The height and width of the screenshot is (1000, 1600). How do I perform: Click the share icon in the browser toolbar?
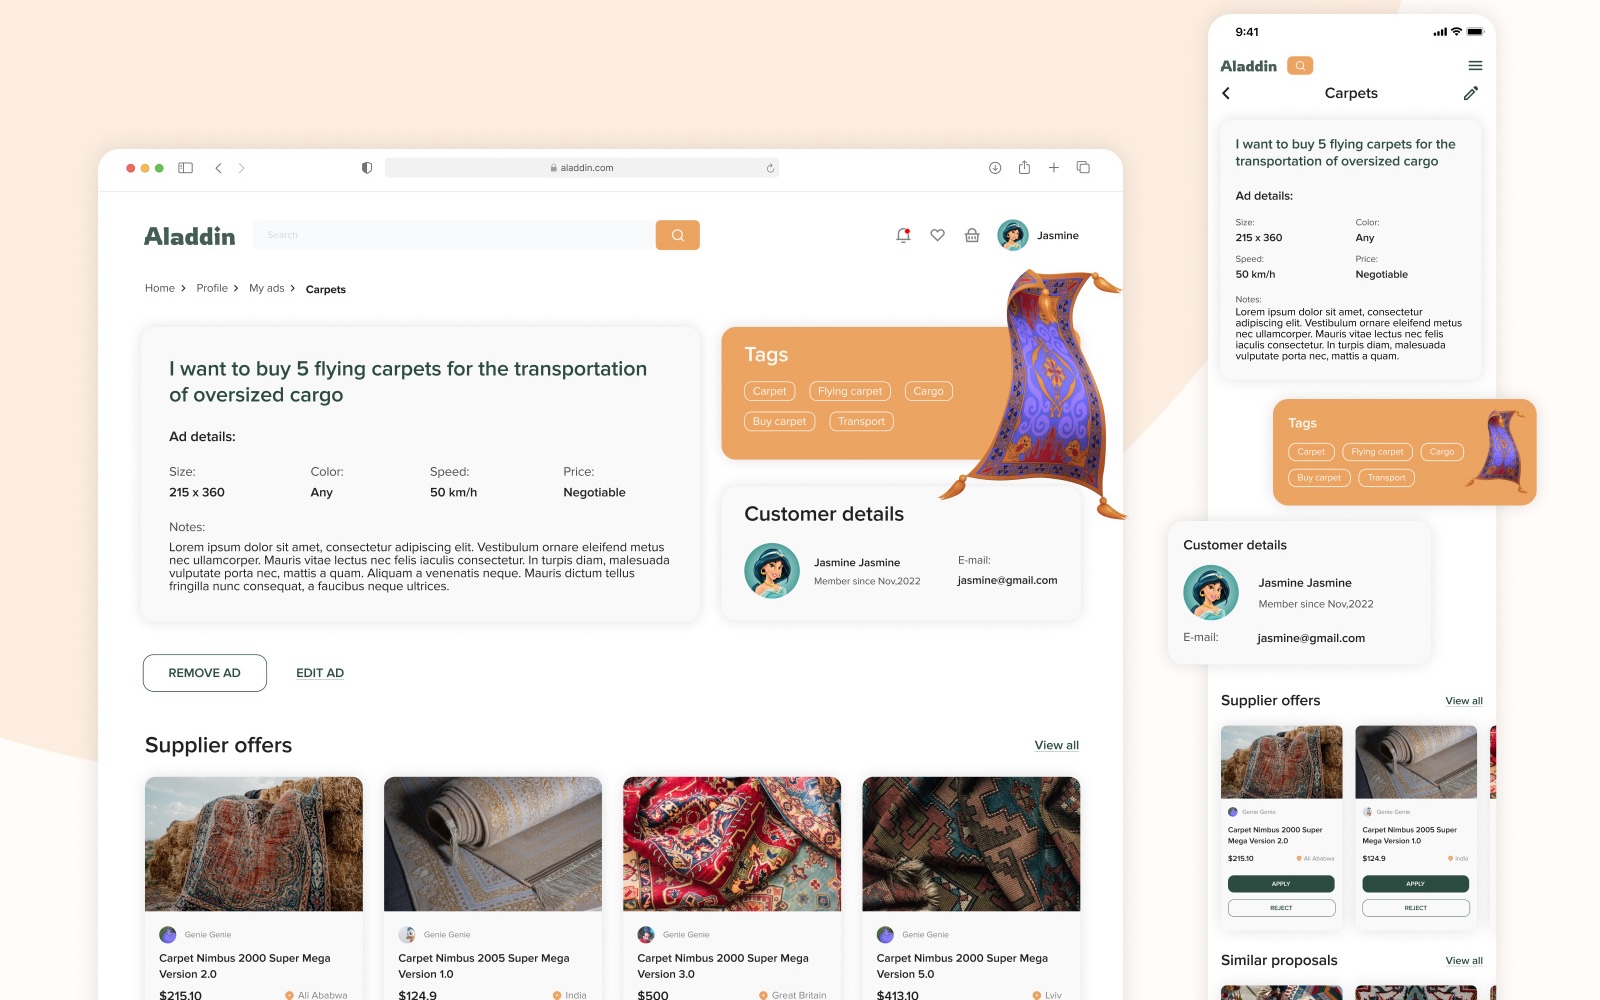point(1024,168)
